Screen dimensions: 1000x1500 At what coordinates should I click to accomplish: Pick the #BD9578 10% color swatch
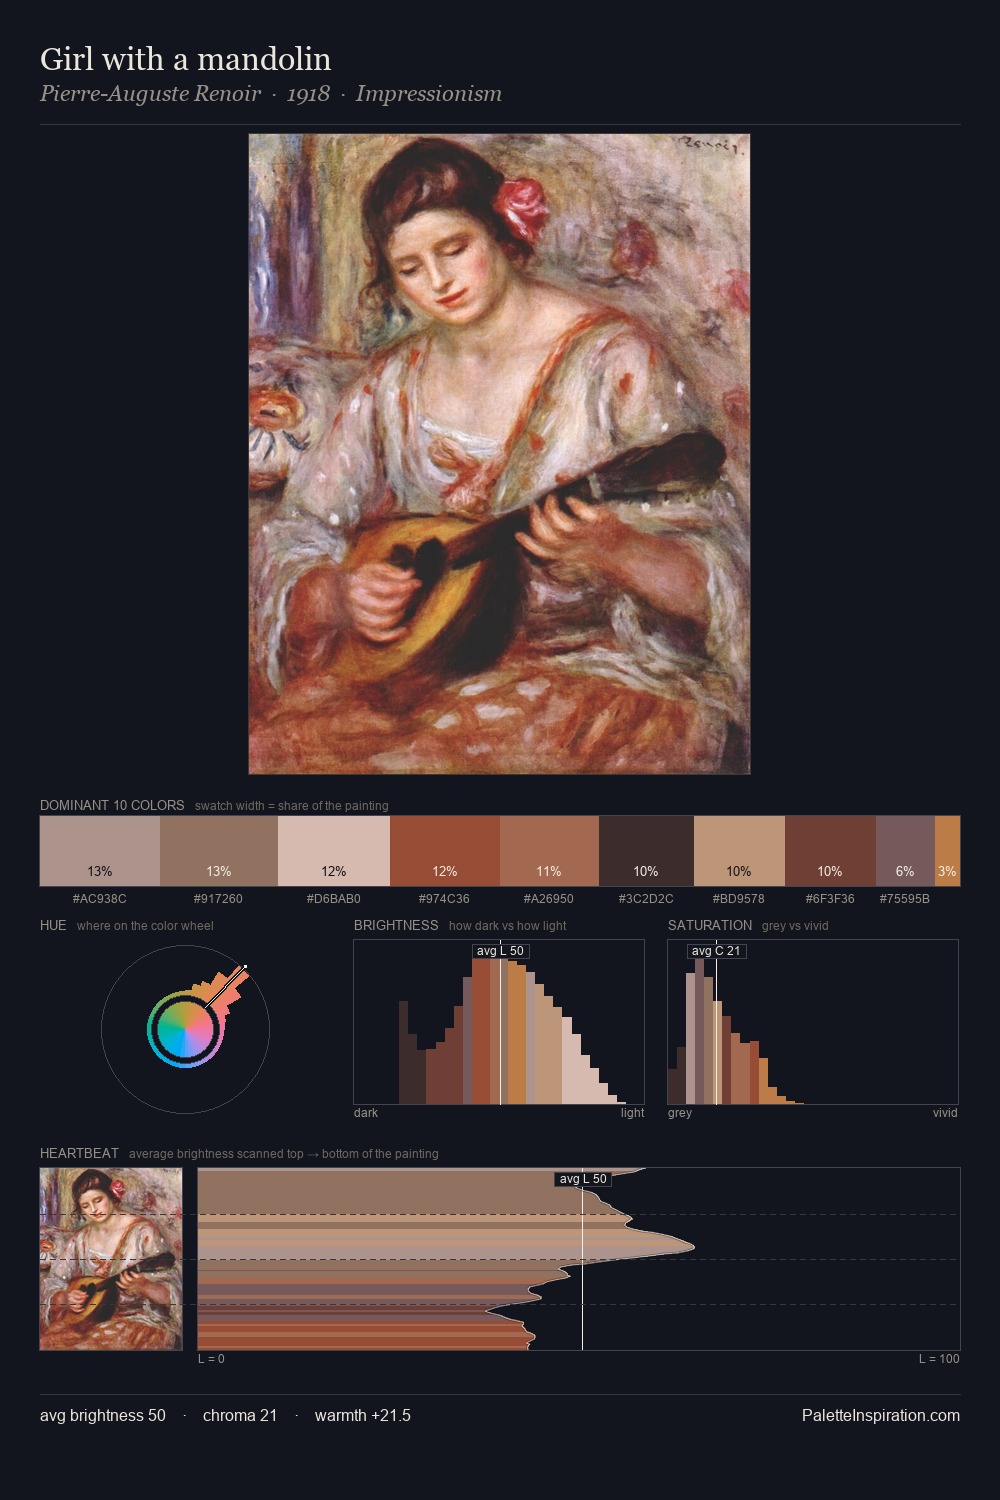pos(739,851)
